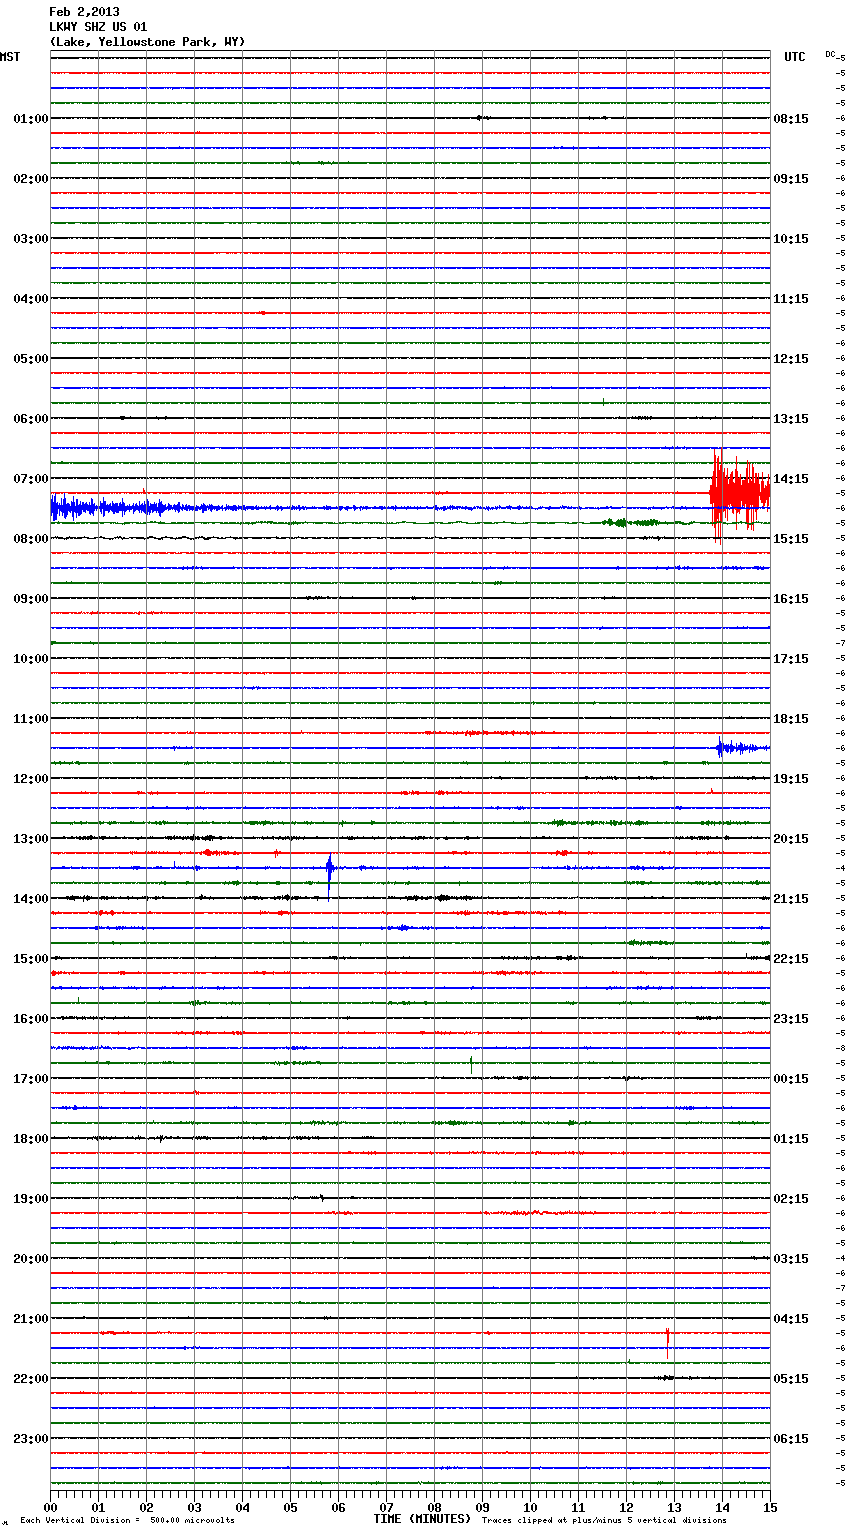Select the 04:00 MST row label
The height and width of the screenshot is (1534, 850).
31,299
